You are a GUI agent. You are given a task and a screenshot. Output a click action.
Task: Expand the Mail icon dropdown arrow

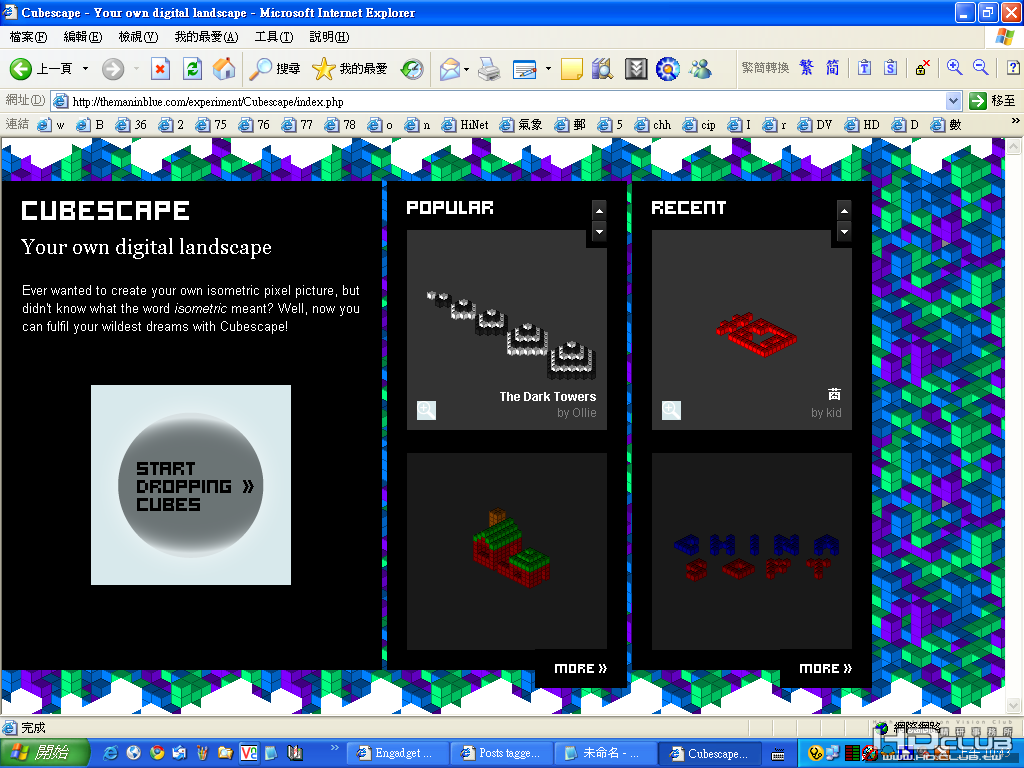[466, 69]
